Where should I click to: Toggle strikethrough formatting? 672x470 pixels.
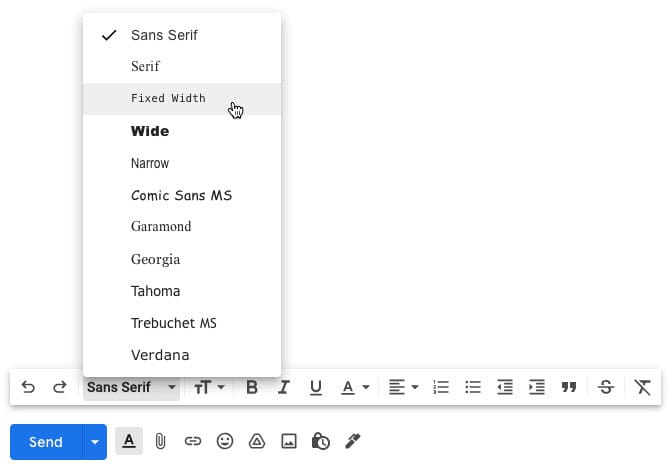click(606, 387)
